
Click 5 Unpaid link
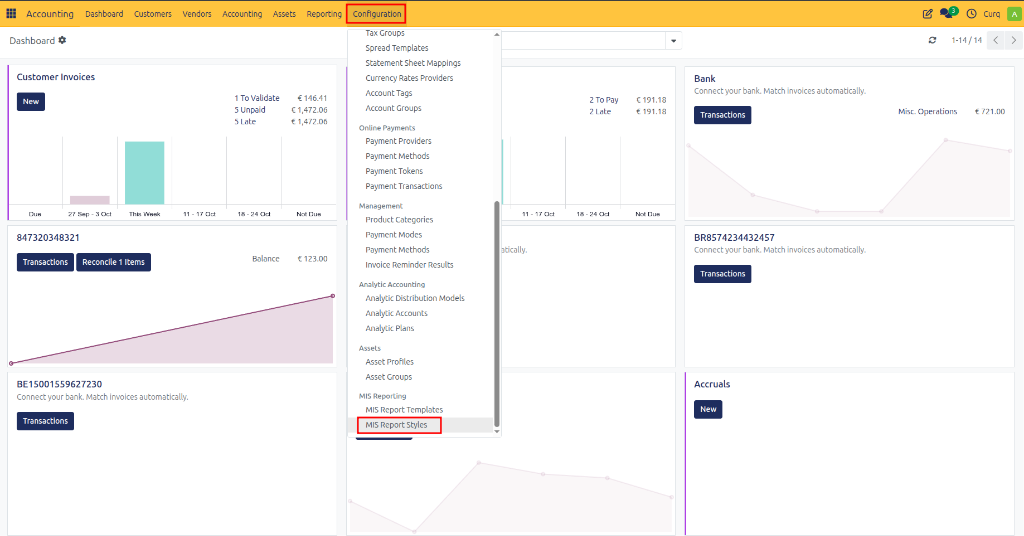(249, 110)
